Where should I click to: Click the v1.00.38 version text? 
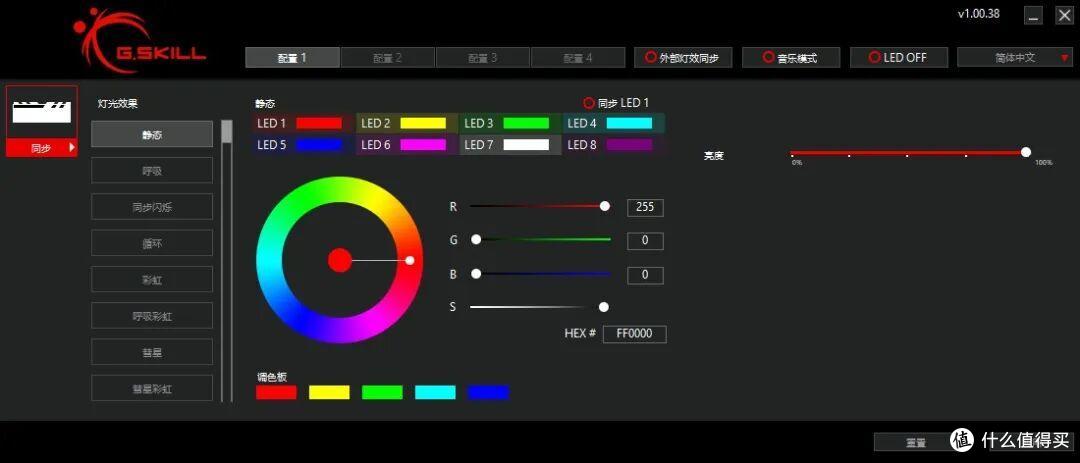[979, 14]
